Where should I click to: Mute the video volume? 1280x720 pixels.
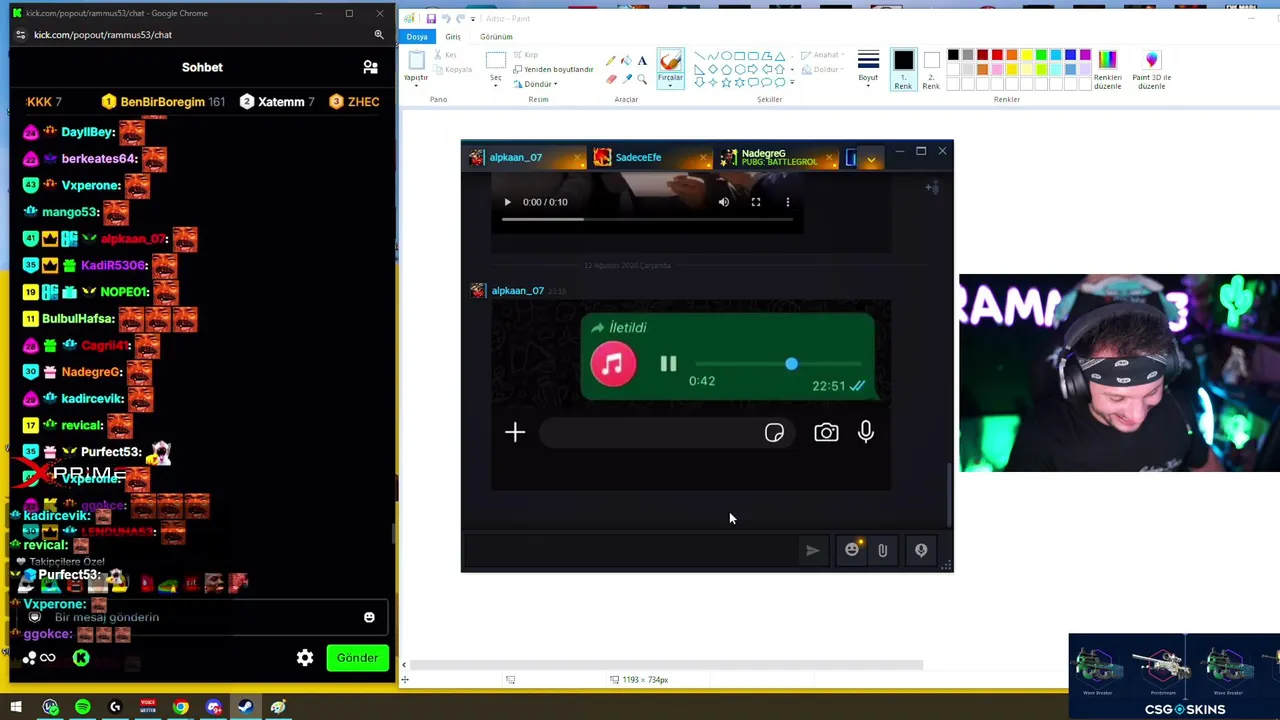point(724,202)
